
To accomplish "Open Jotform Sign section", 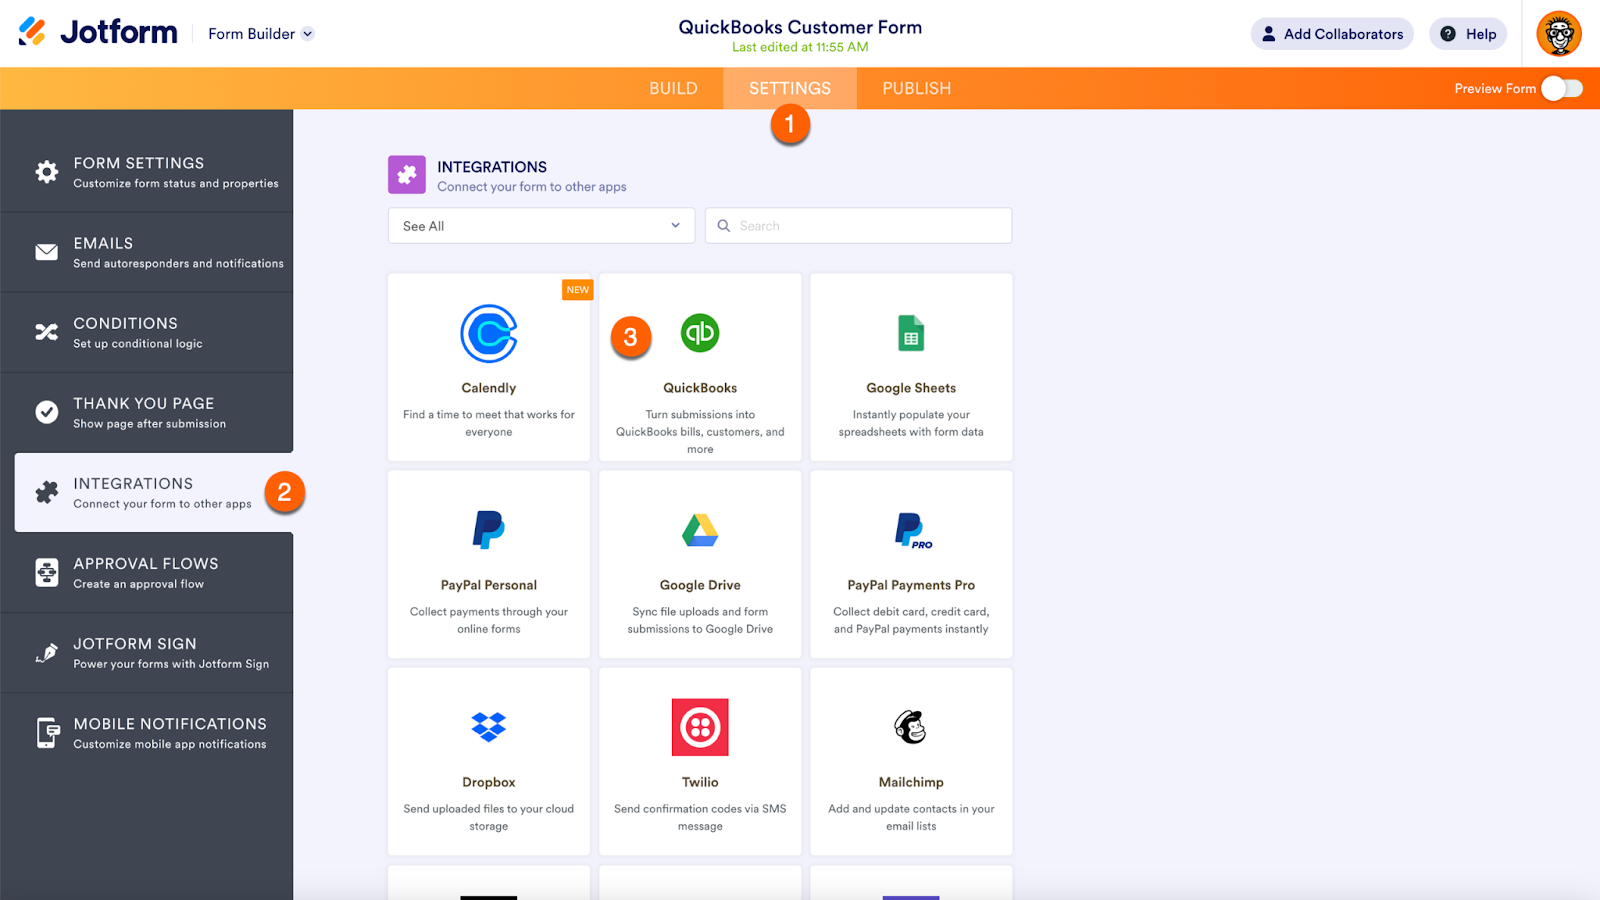I will pos(147,652).
